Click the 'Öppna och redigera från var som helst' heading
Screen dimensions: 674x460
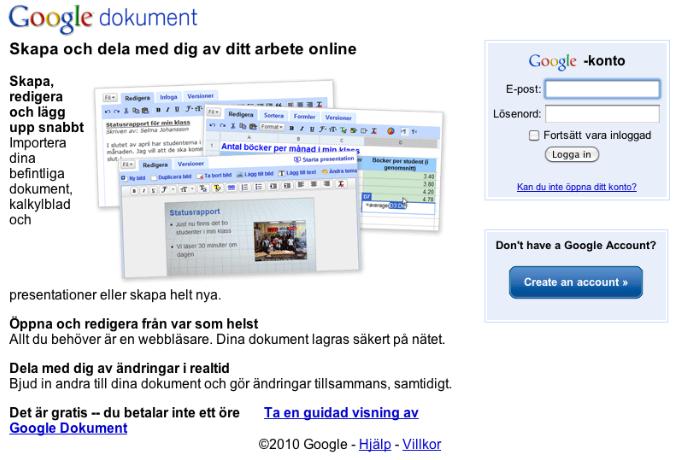click(x=134, y=323)
